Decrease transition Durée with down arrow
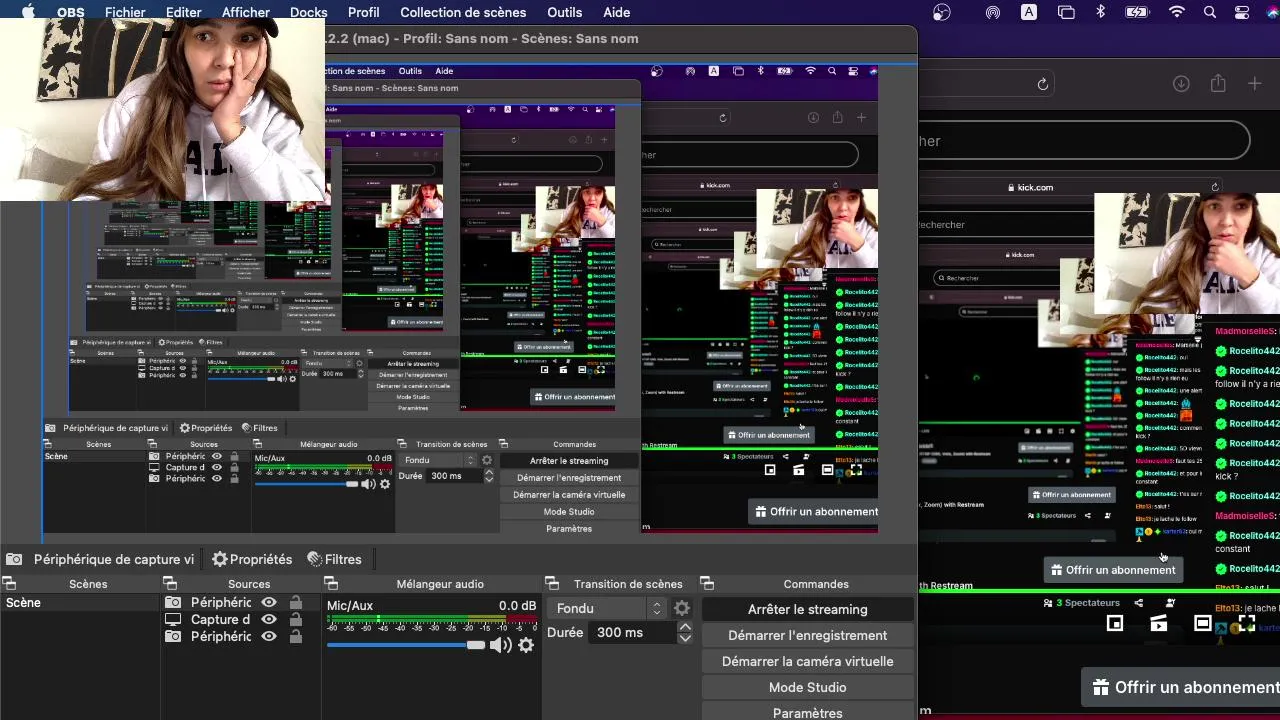Image resolution: width=1280 pixels, height=720 pixels. pyautogui.click(x=685, y=638)
